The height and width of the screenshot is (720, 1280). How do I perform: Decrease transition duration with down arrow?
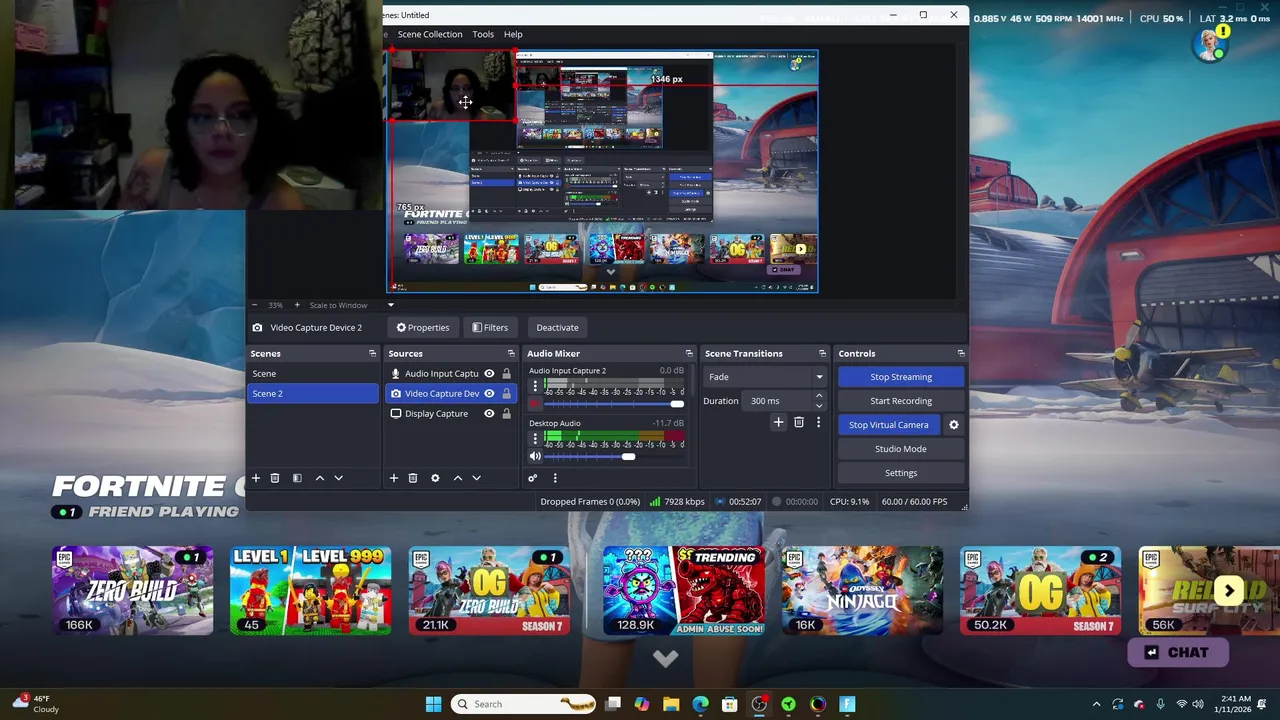[819, 405]
